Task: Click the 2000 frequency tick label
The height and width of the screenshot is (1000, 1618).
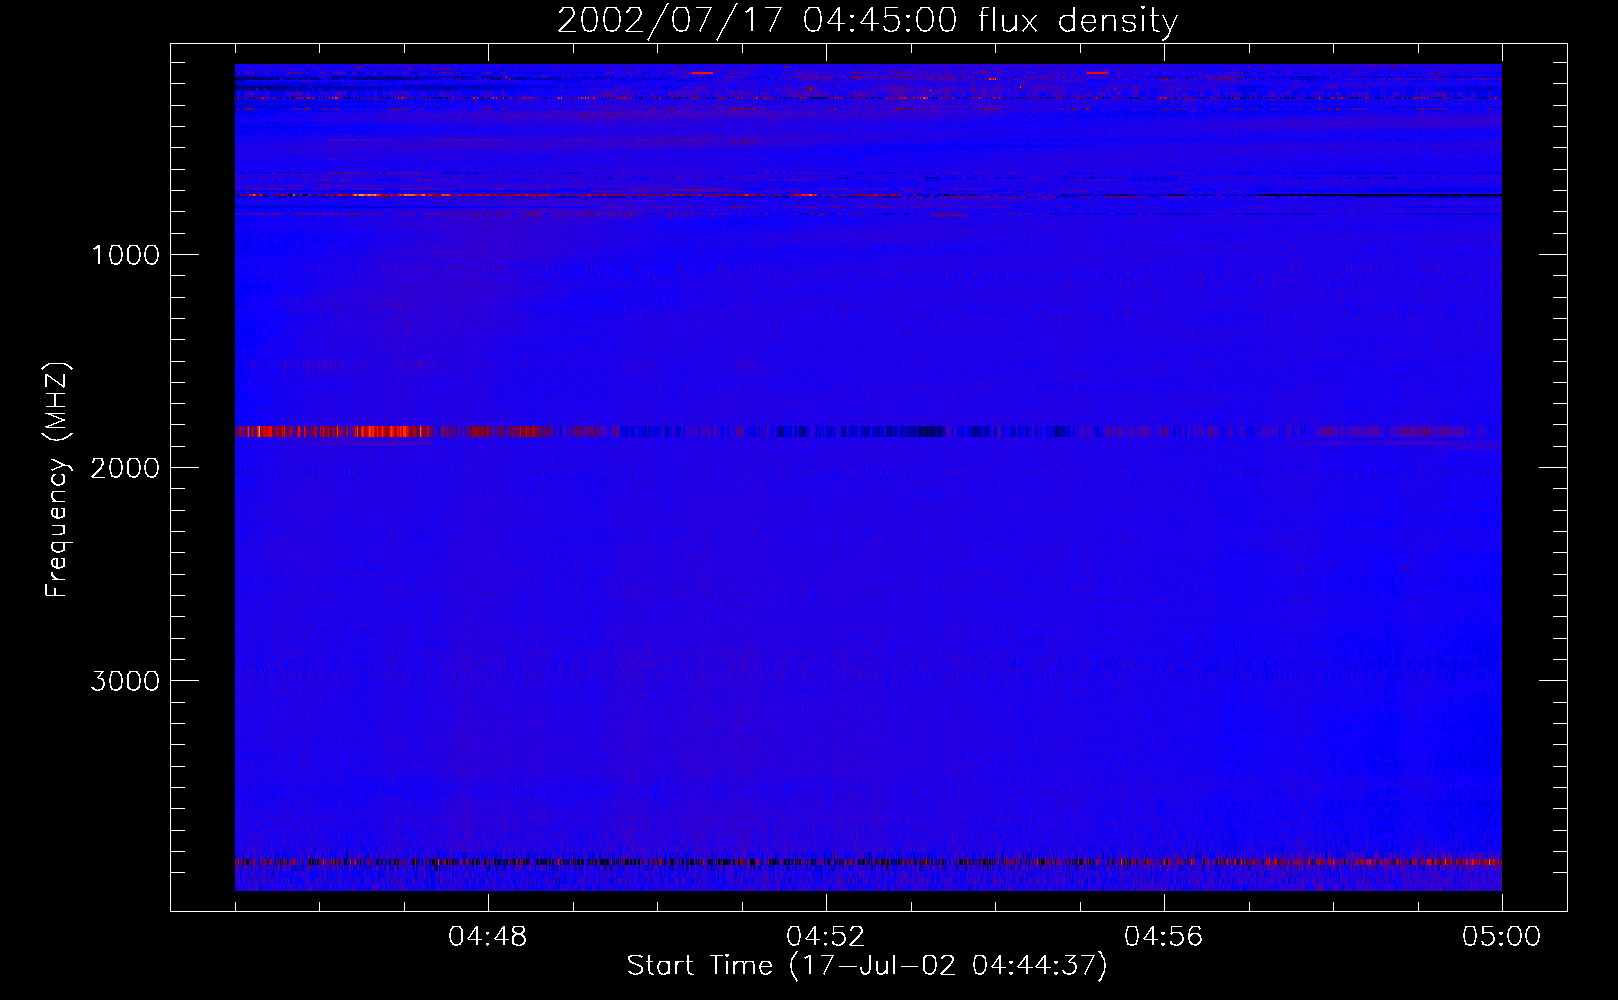Action: pos(125,468)
